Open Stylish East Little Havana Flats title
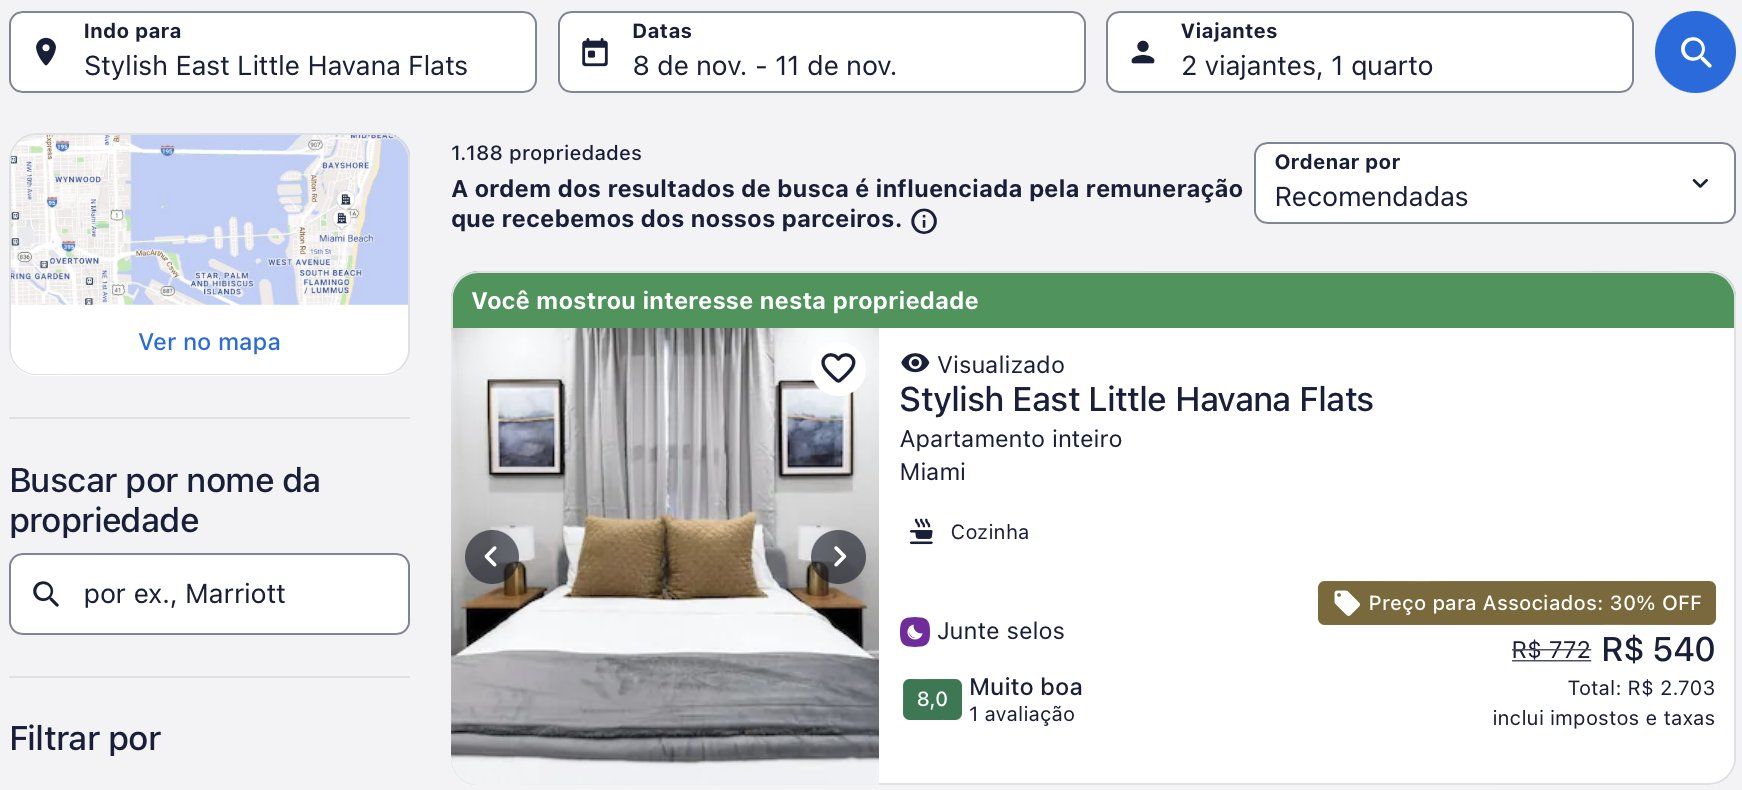This screenshot has height=790, width=1742. click(1136, 400)
